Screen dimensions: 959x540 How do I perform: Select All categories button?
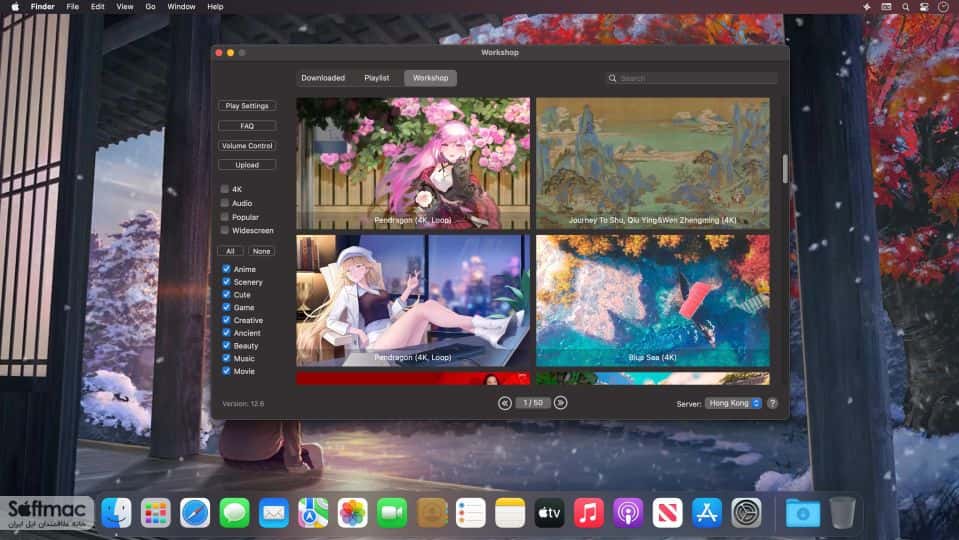[231, 251]
